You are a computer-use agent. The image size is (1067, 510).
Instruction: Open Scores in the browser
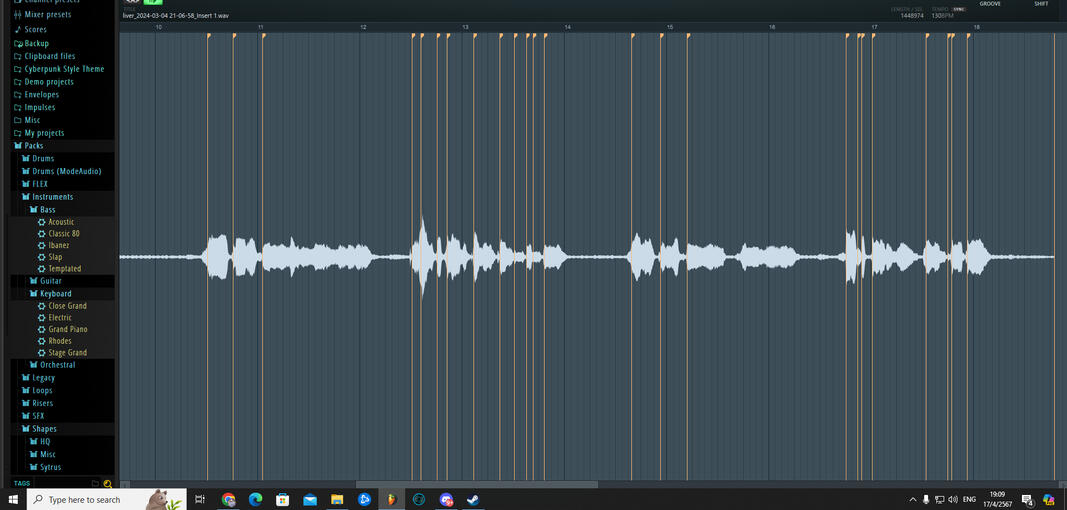[35, 30]
